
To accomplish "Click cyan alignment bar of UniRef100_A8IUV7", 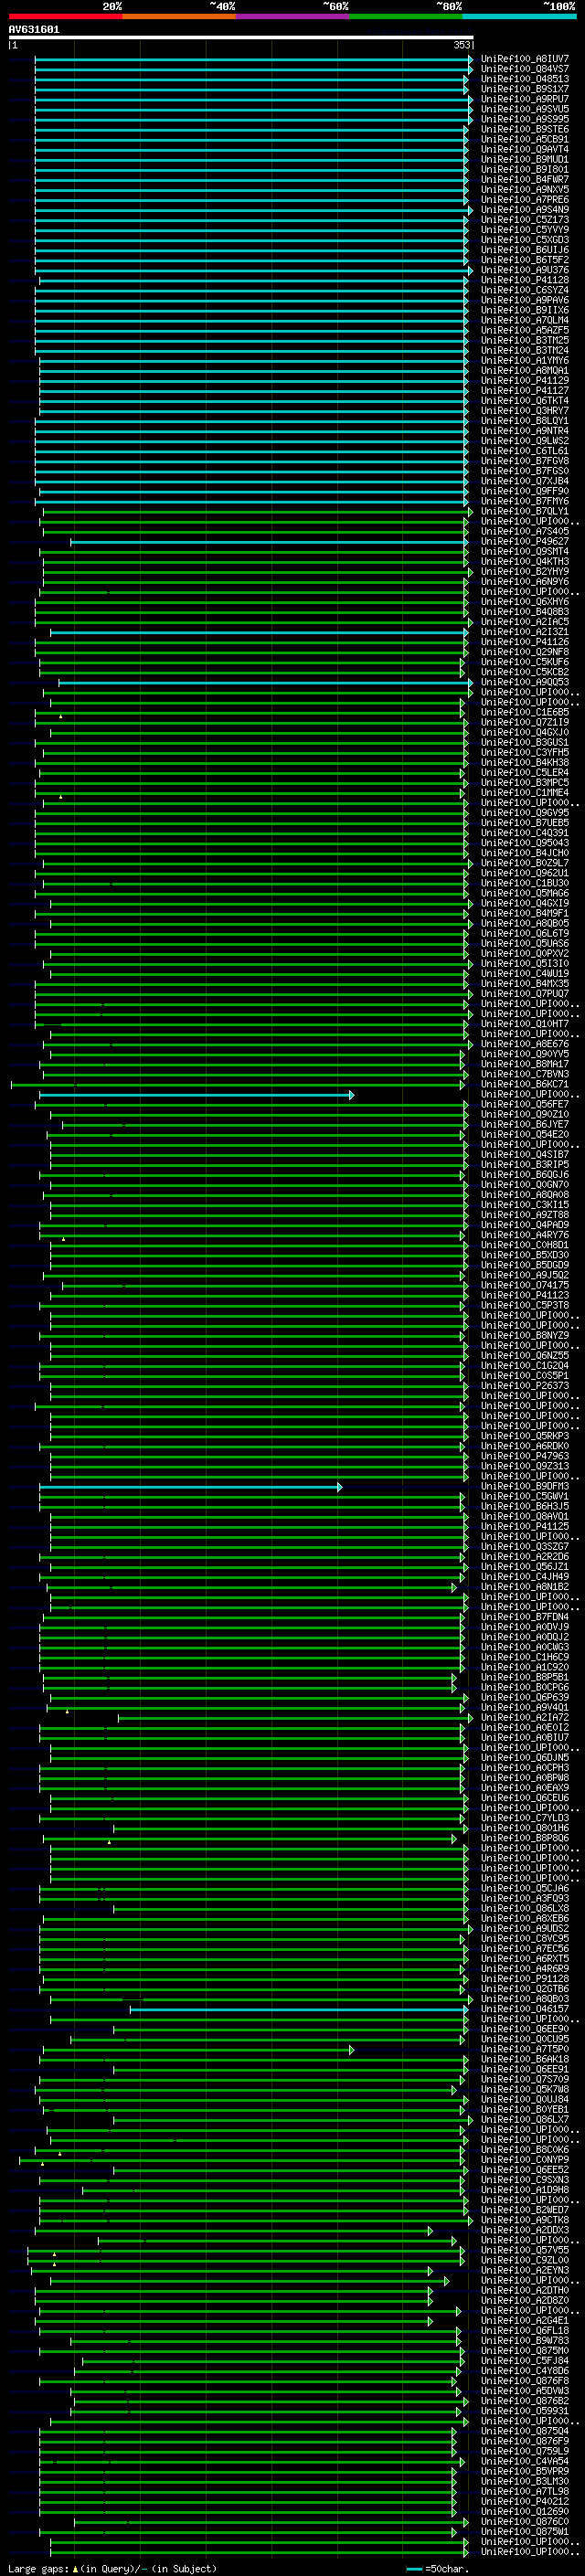I will click(x=252, y=59).
